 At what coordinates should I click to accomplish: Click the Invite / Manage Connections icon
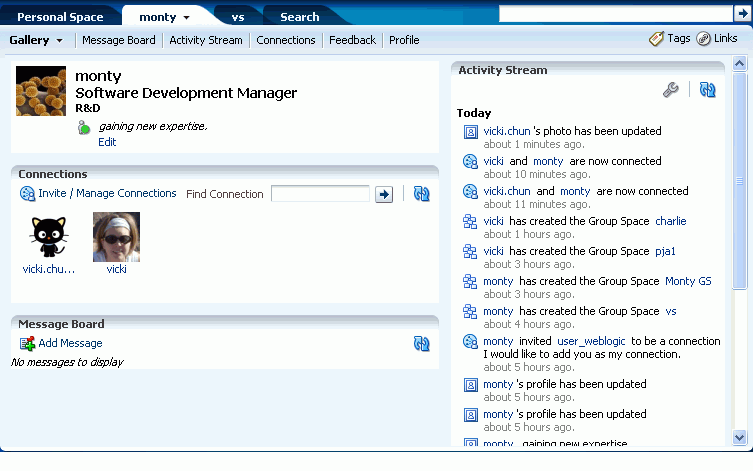[27, 193]
